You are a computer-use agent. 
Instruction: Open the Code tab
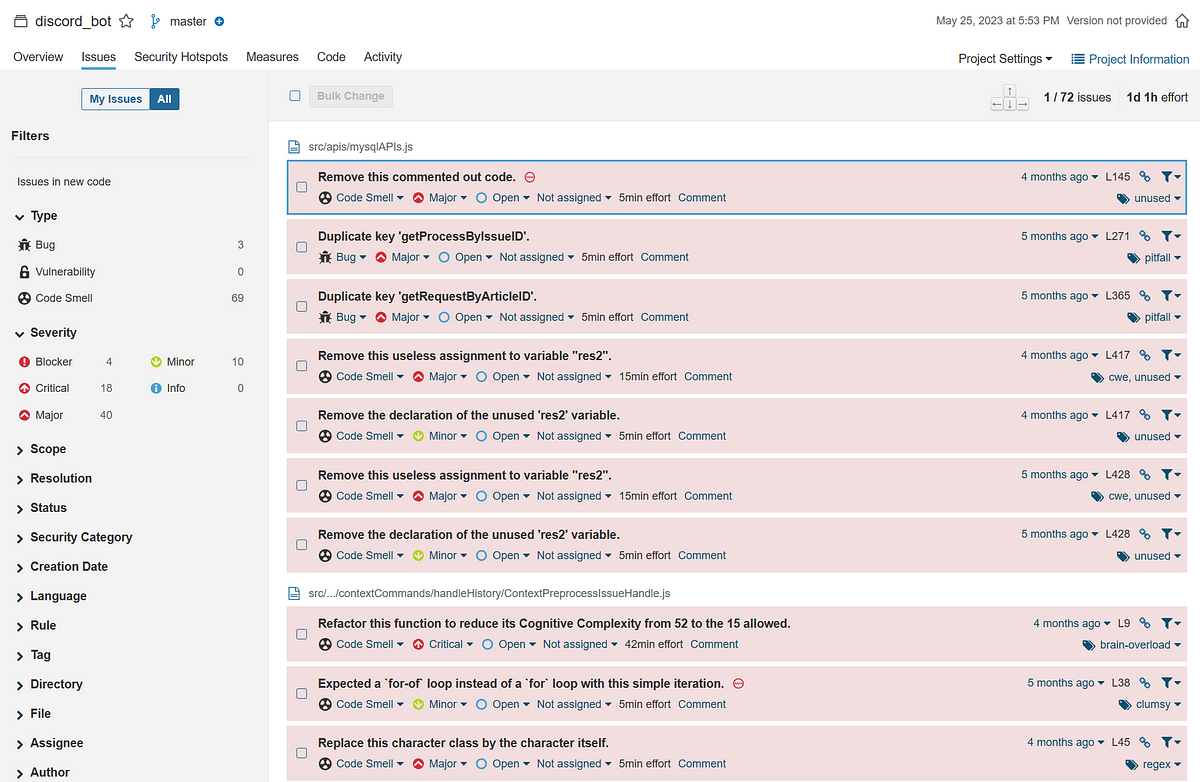(x=331, y=57)
